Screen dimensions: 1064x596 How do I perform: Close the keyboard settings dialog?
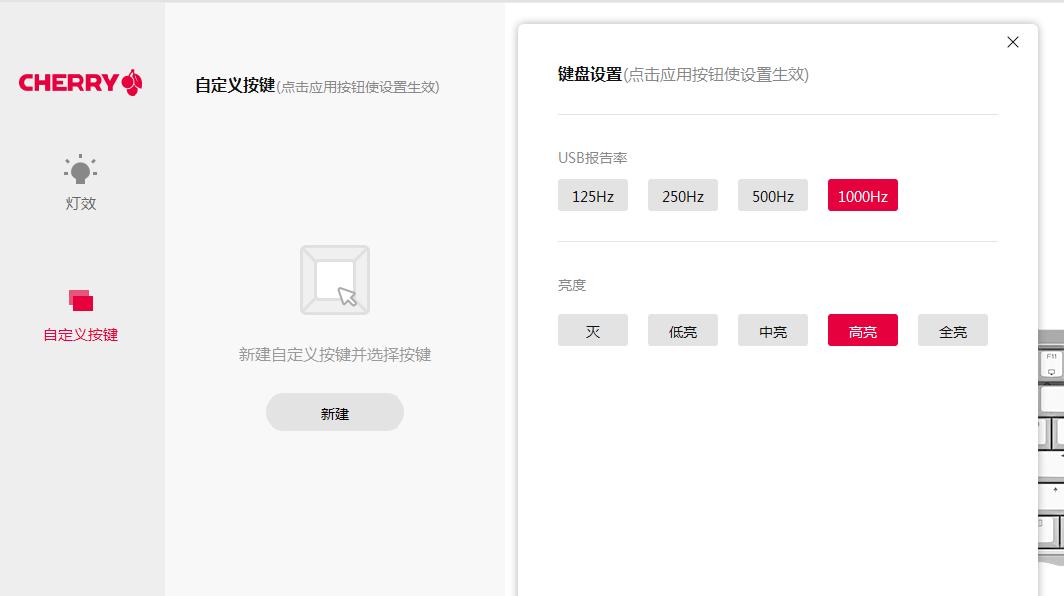point(1012,42)
